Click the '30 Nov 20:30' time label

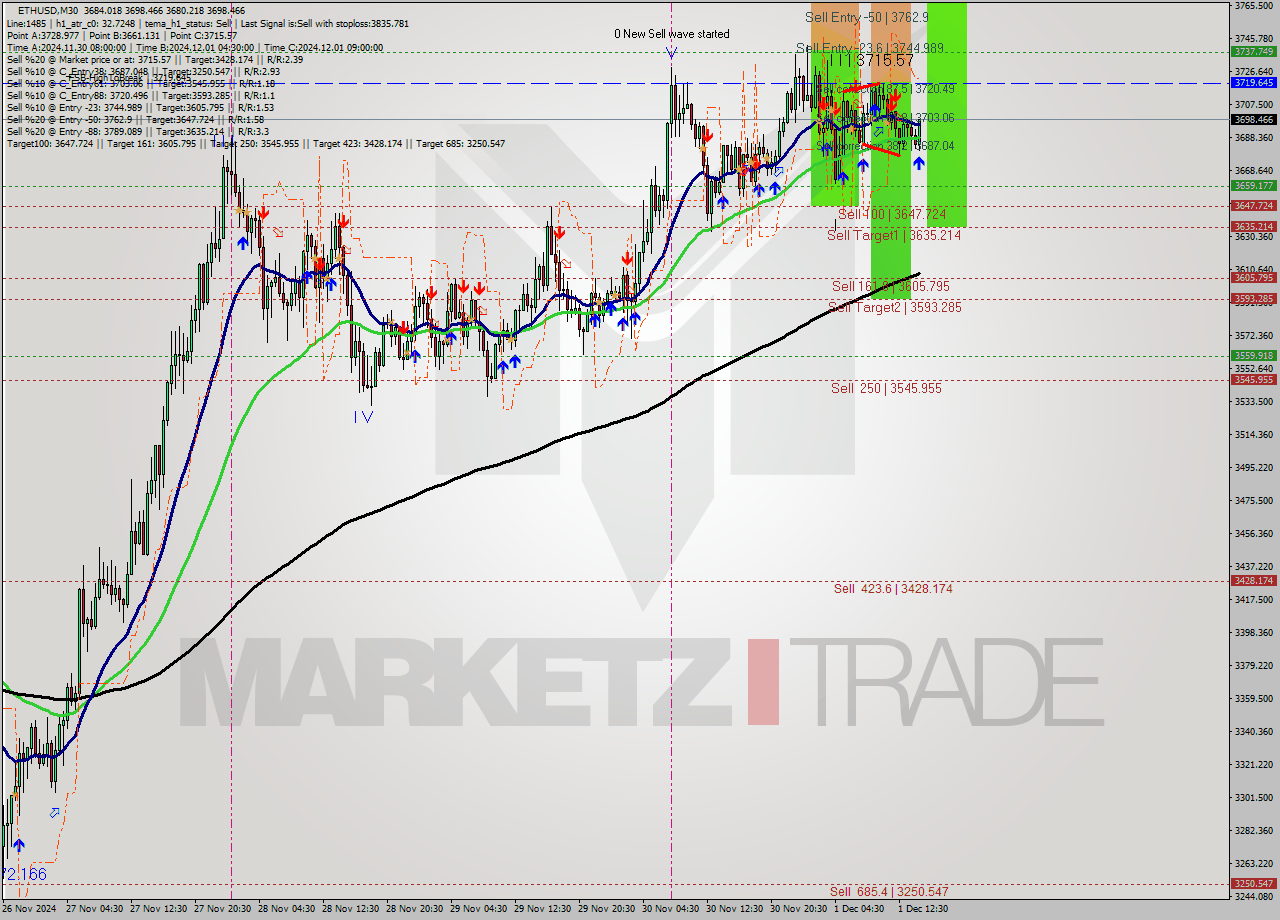pos(798,909)
